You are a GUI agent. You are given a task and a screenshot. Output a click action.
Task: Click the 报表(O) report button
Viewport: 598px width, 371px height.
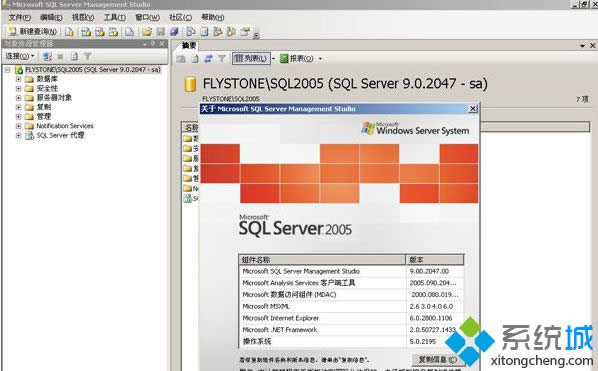(297, 59)
